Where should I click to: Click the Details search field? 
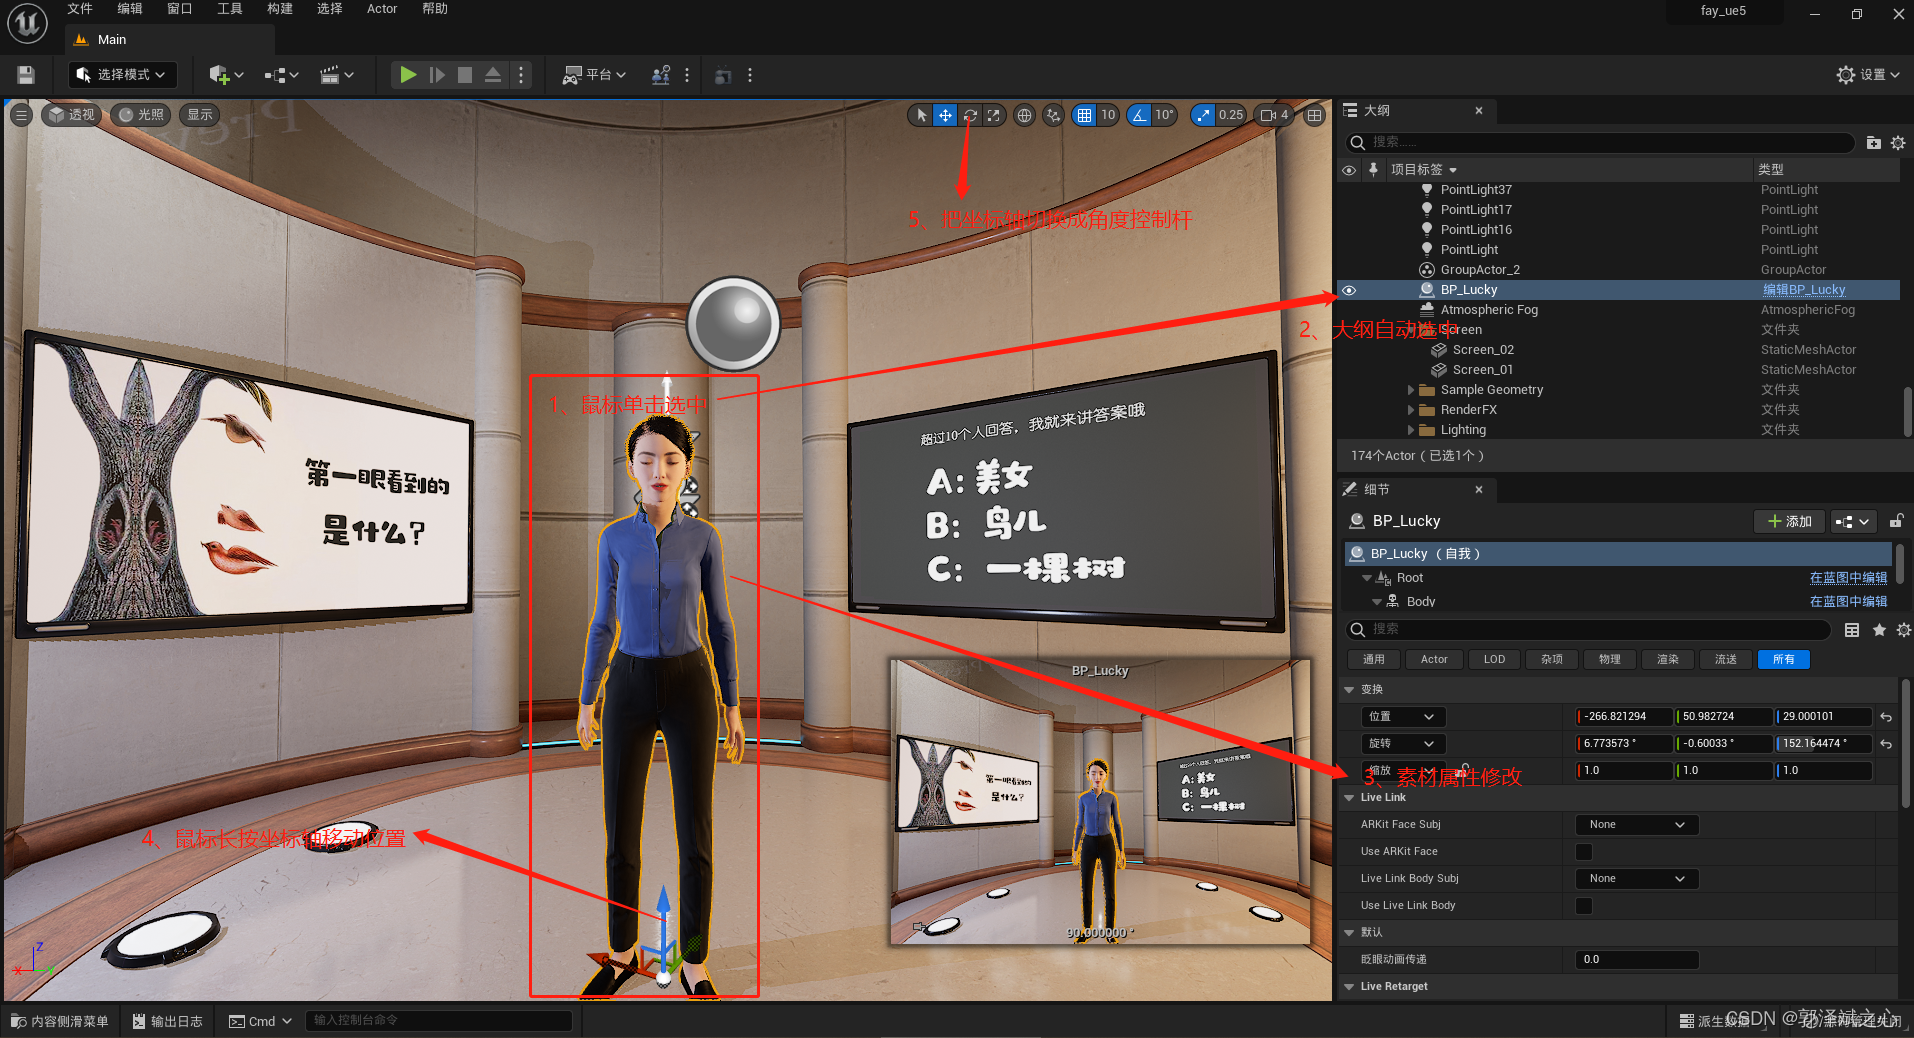click(x=1588, y=629)
